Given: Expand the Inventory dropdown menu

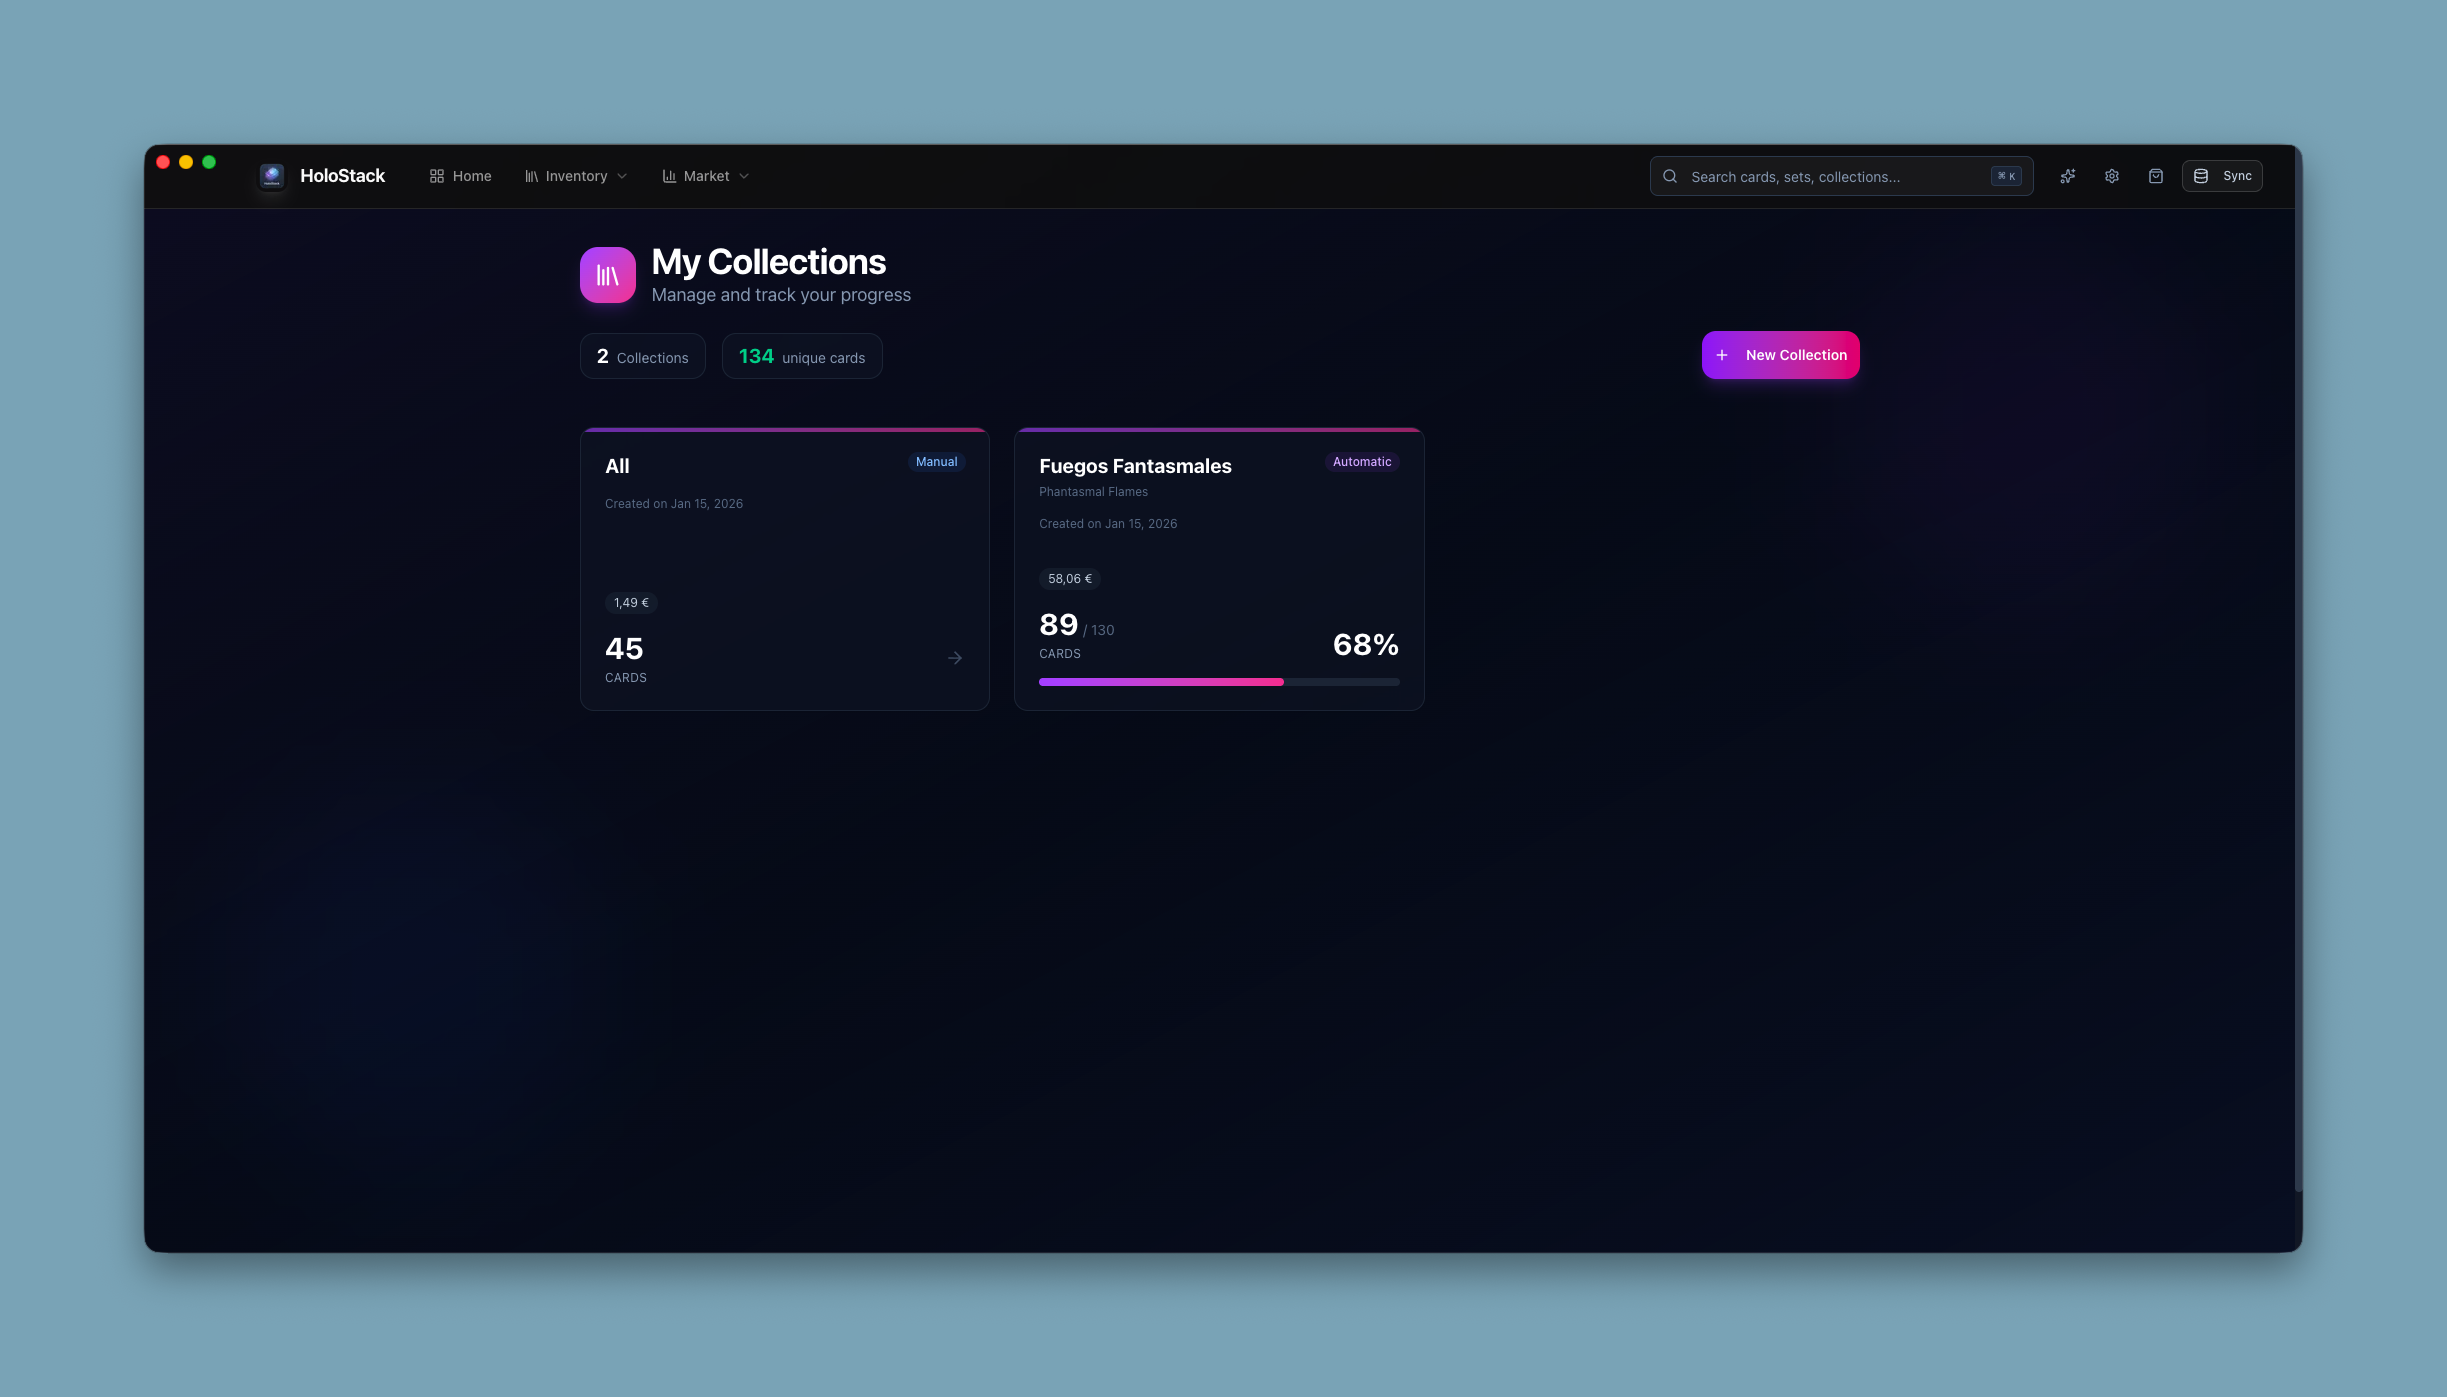Looking at the screenshot, I should [576, 176].
